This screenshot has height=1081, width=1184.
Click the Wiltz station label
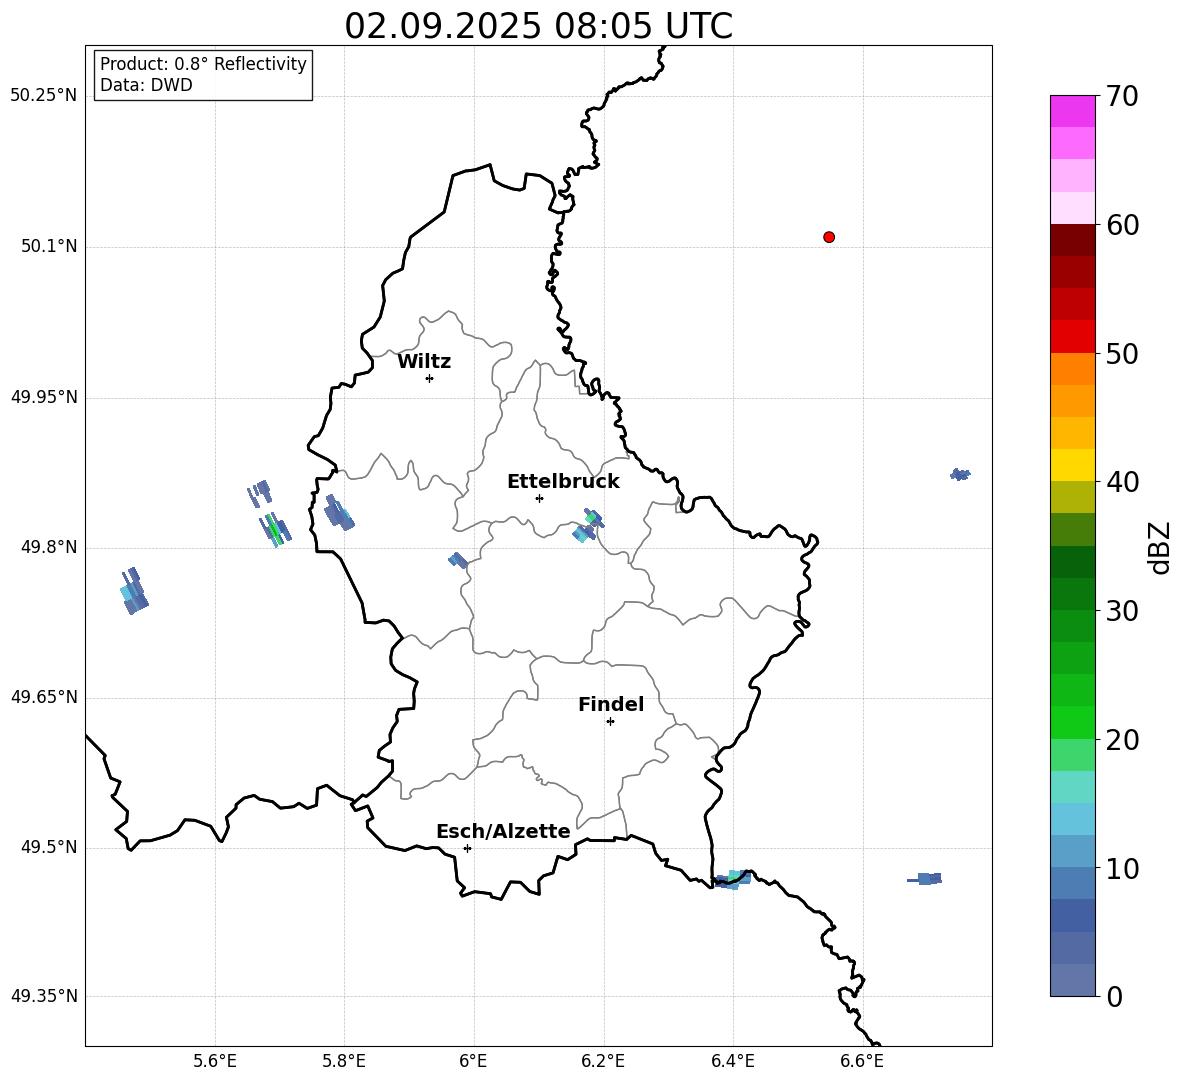coord(424,362)
